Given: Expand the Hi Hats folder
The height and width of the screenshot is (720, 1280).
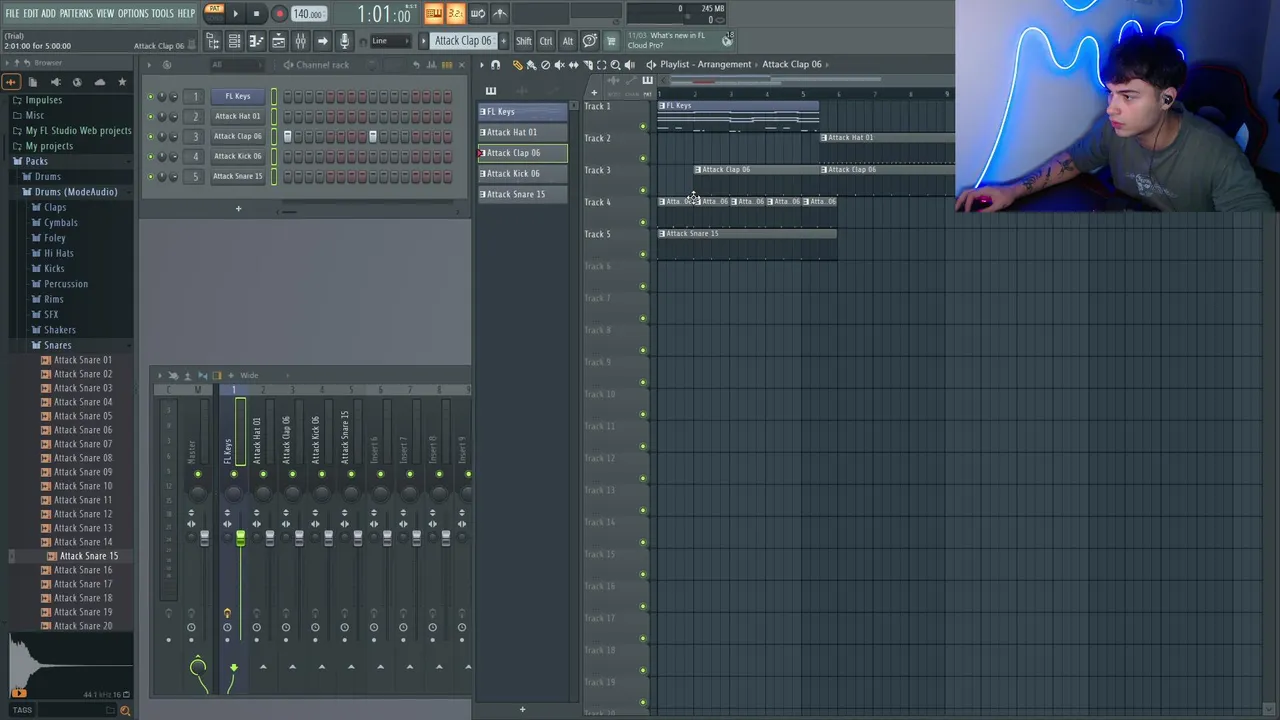Looking at the screenshot, I should point(58,253).
